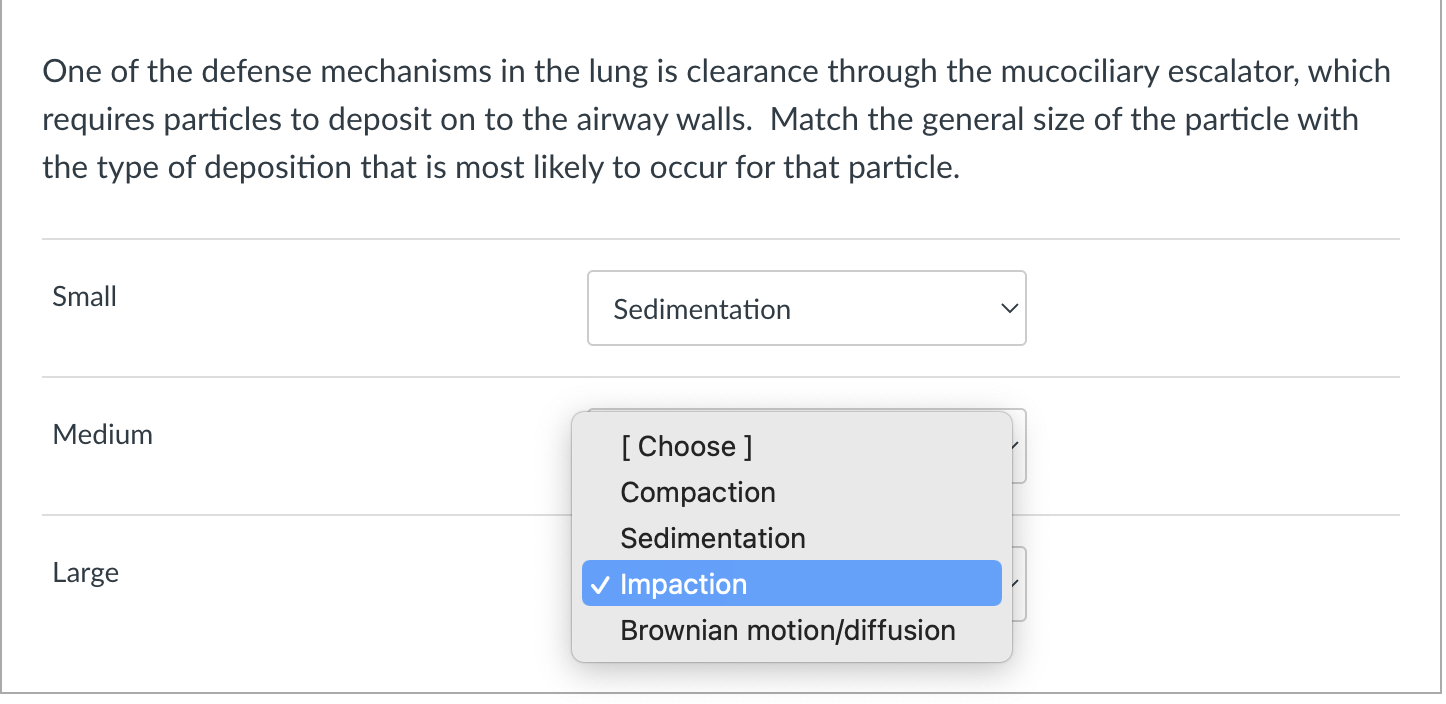
Task: Click the Medium particle size label
Action: [x=103, y=435]
